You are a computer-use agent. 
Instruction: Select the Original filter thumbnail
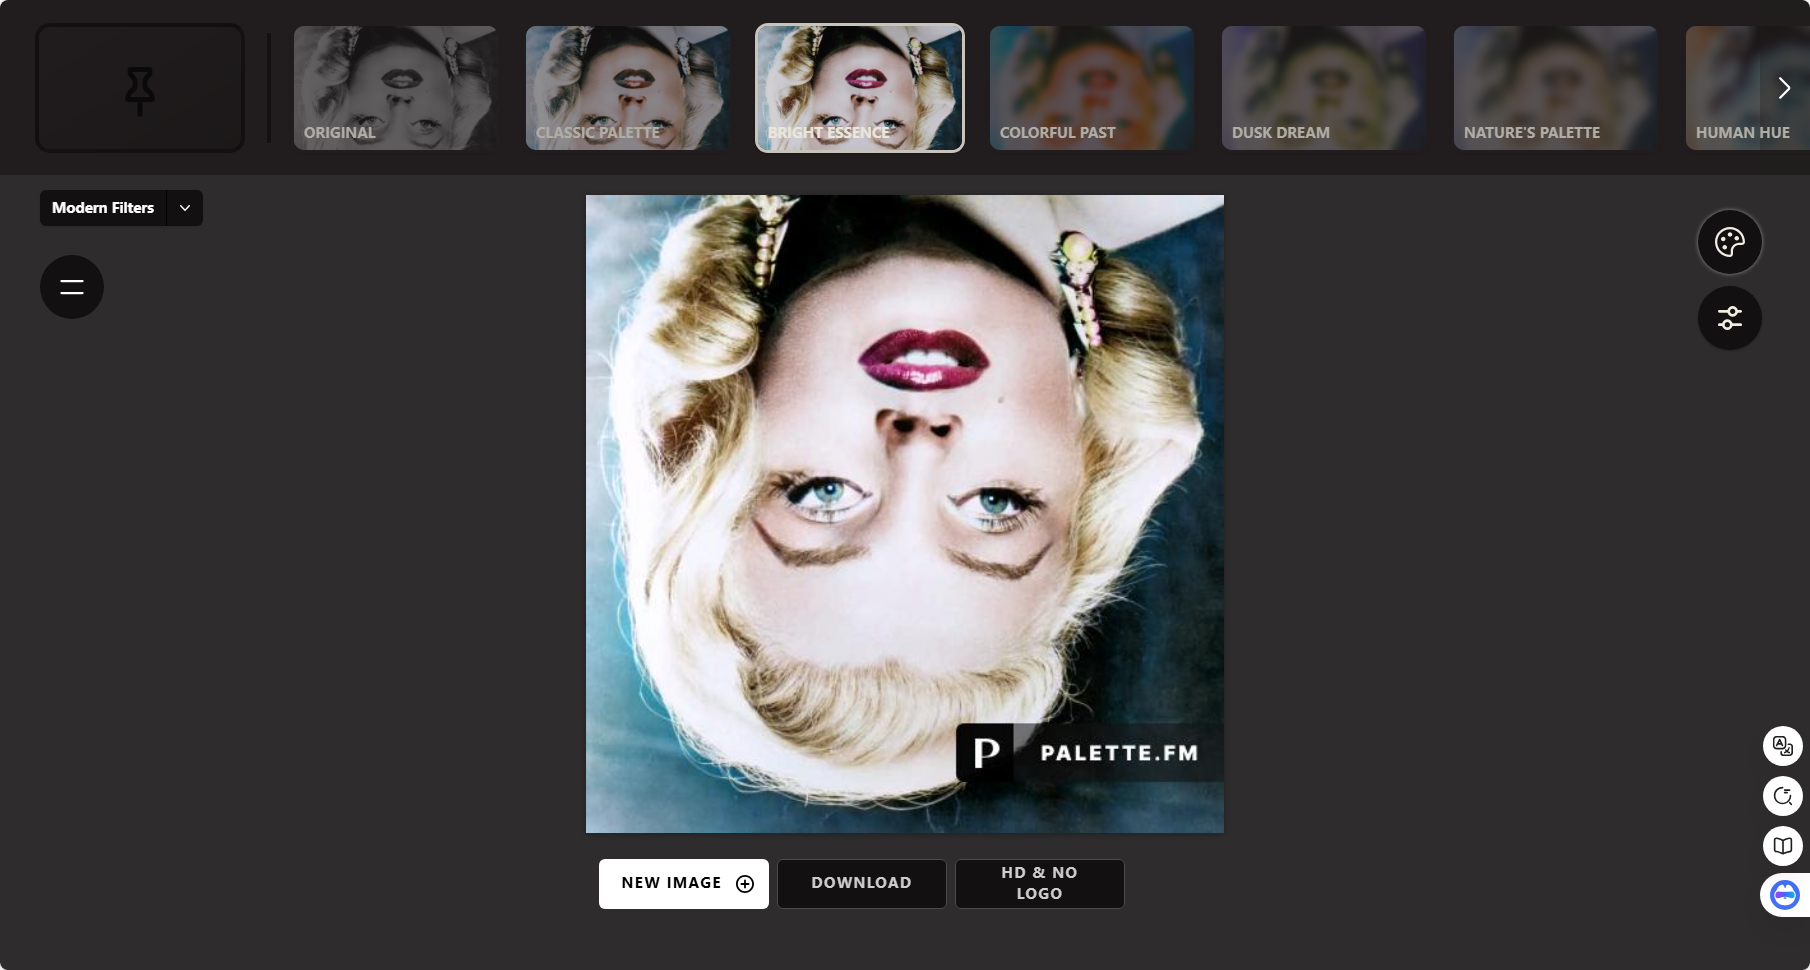tap(395, 88)
